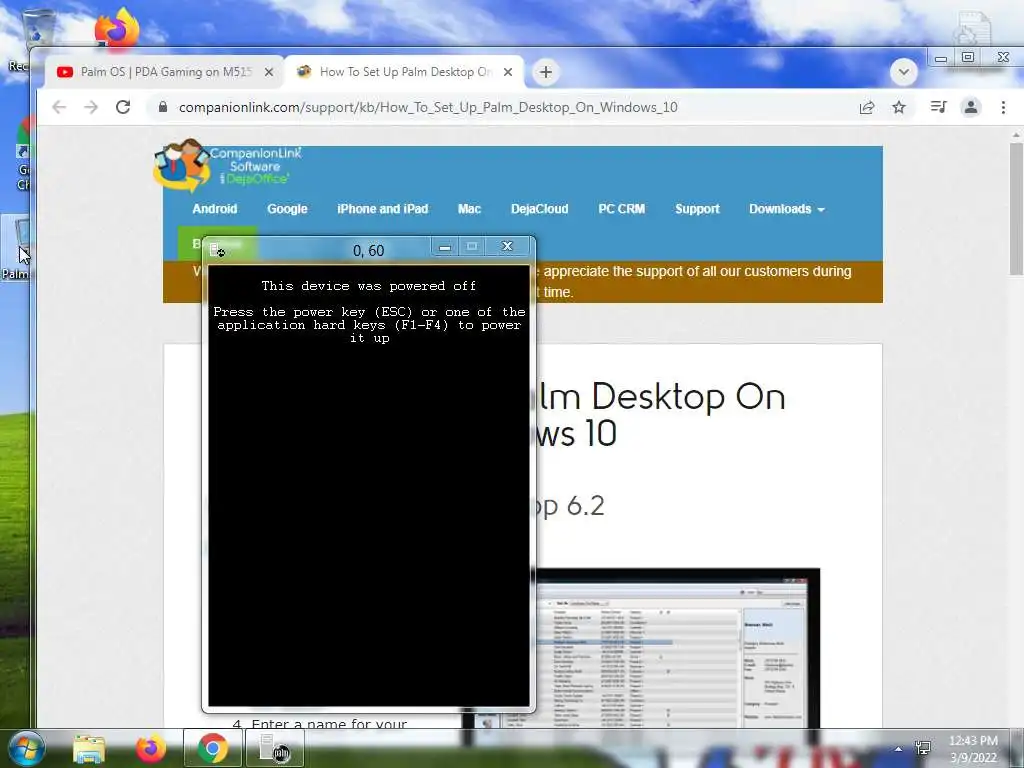Open the Android menu item
This screenshot has width=1024, height=768.
[x=214, y=209]
